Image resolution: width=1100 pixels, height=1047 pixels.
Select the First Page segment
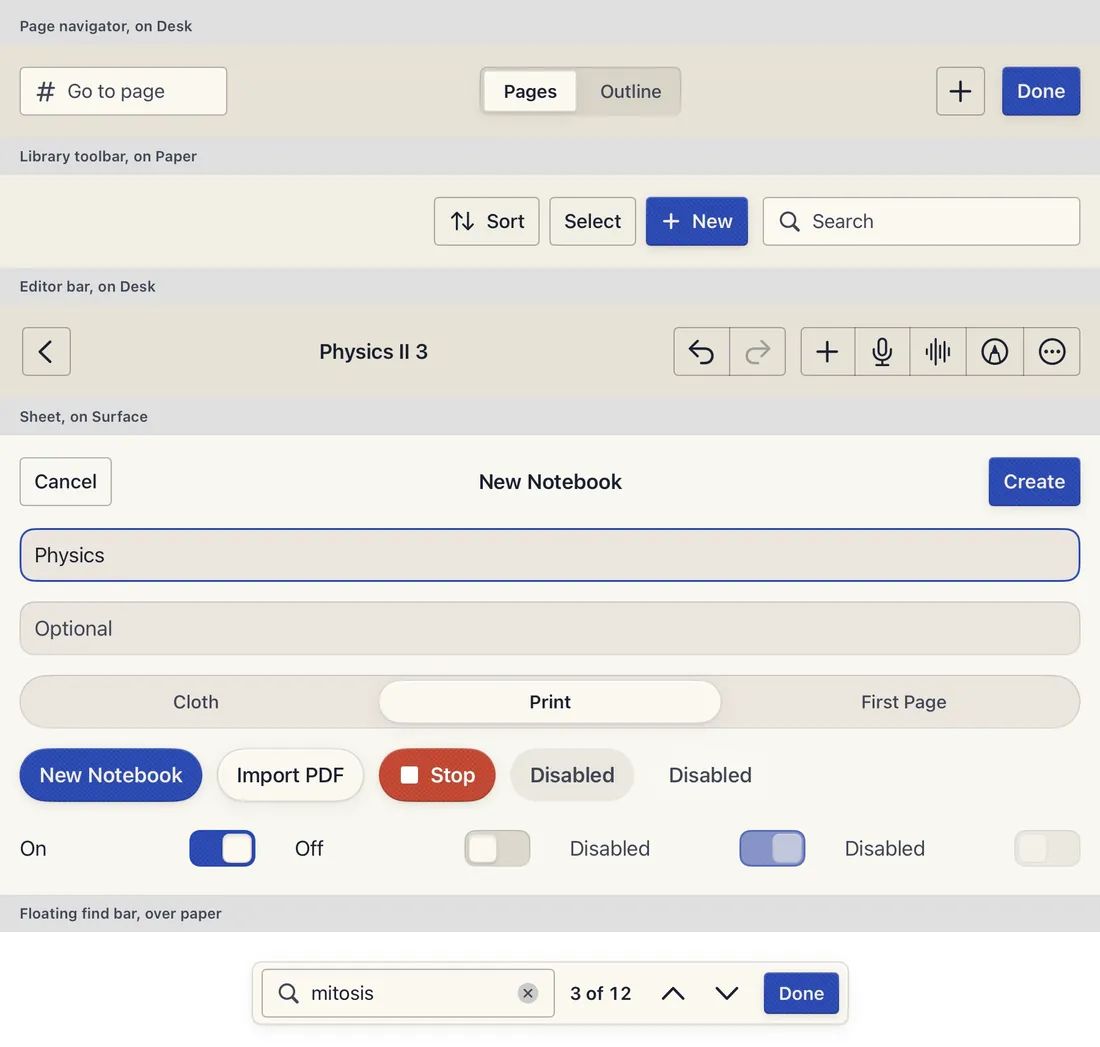coord(904,702)
